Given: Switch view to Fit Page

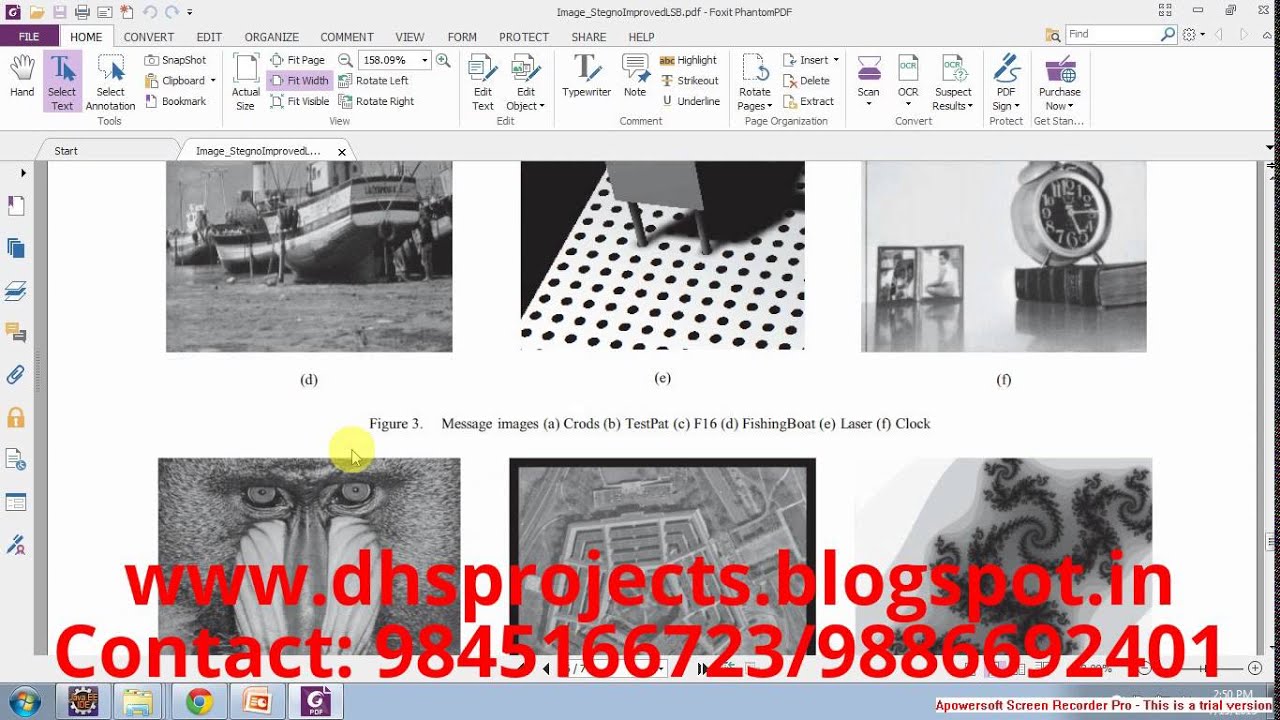Looking at the screenshot, I should pos(298,60).
